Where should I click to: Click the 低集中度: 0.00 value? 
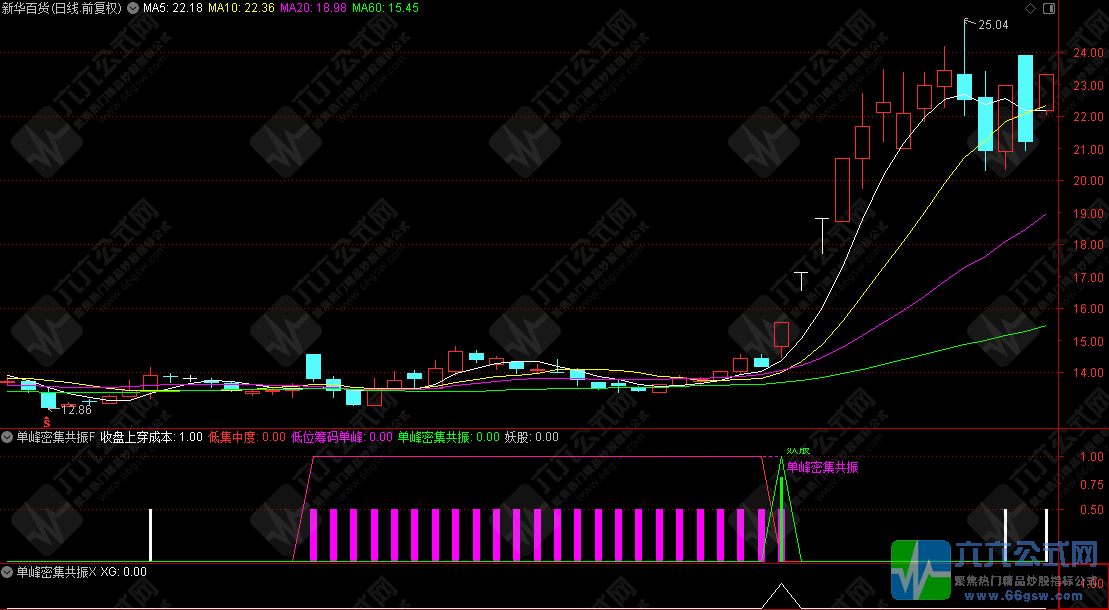click(x=247, y=437)
